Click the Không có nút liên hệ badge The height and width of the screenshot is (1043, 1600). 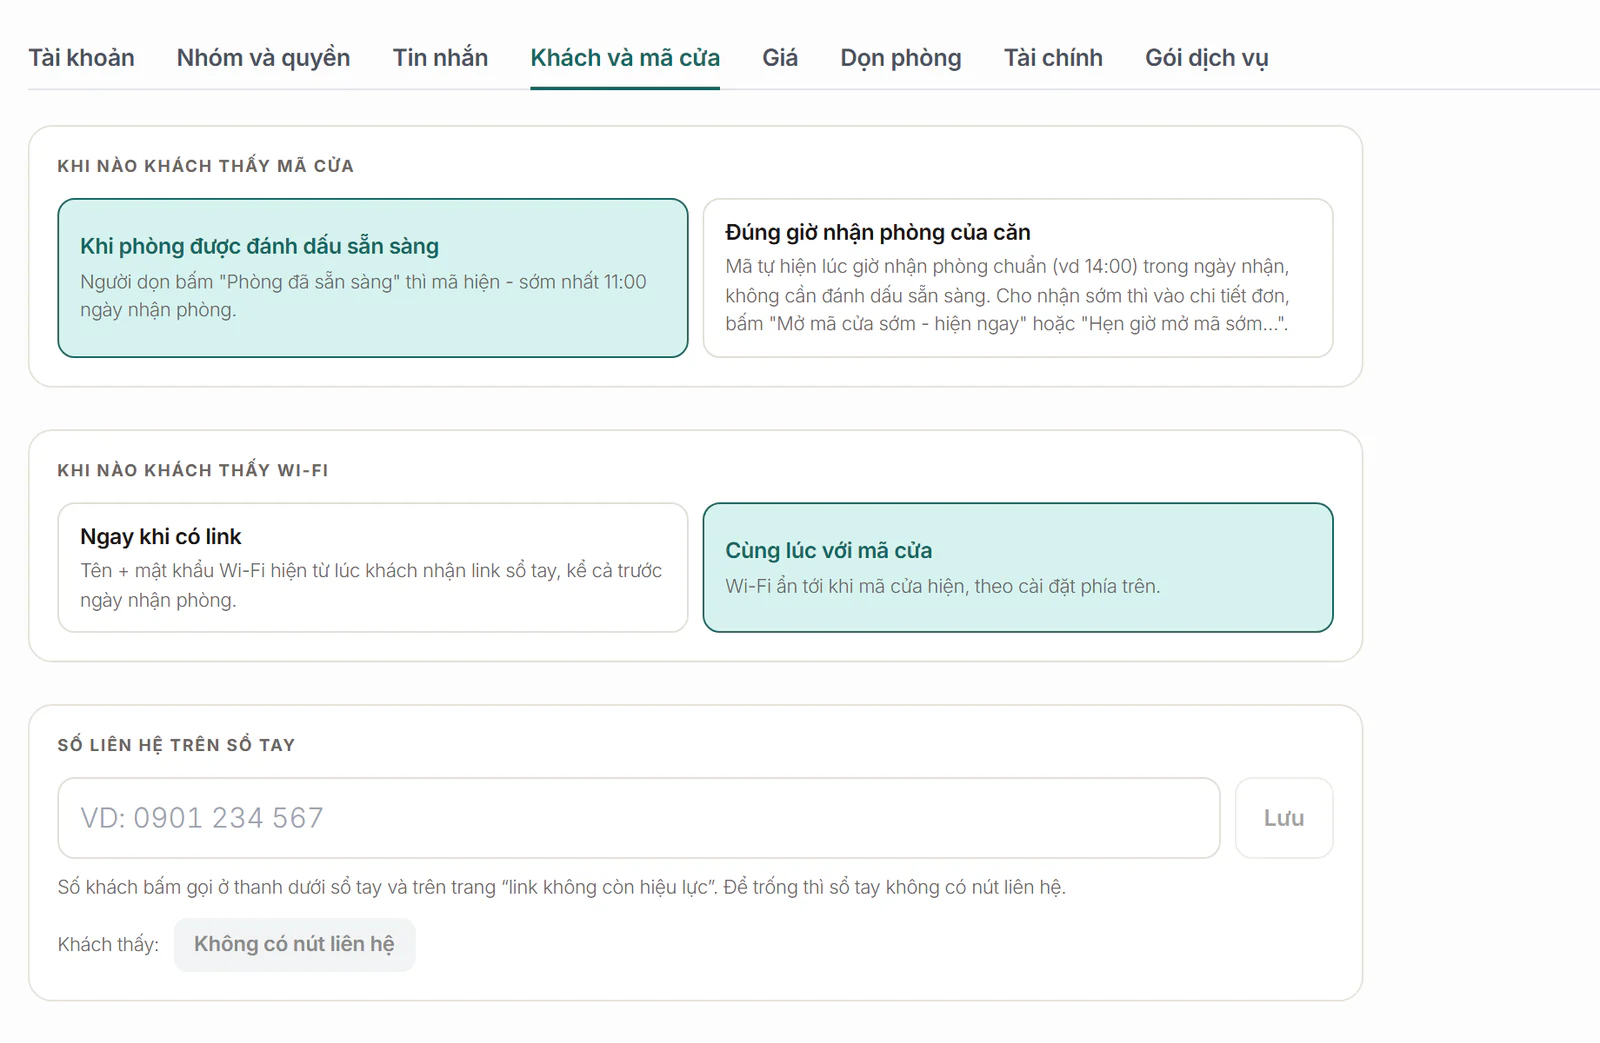pyautogui.click(x=294, y=944)
